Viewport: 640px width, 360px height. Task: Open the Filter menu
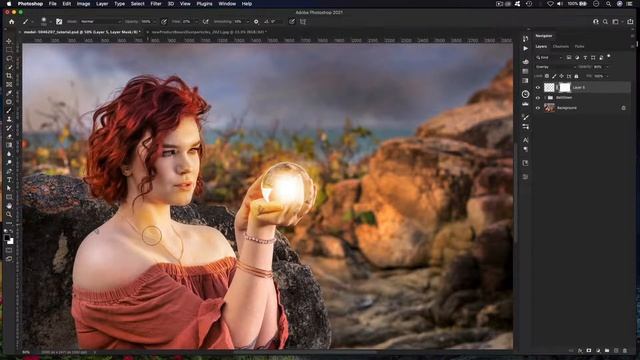click(x=156, y=4)
